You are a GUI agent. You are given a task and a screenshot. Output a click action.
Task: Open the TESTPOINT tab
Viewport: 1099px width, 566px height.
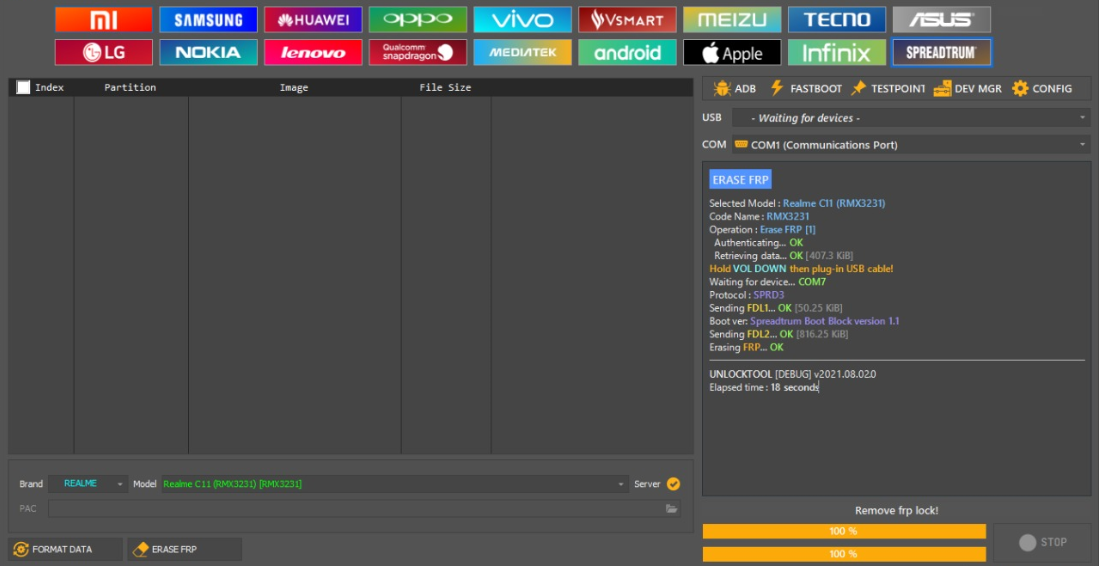click(888, 89)
